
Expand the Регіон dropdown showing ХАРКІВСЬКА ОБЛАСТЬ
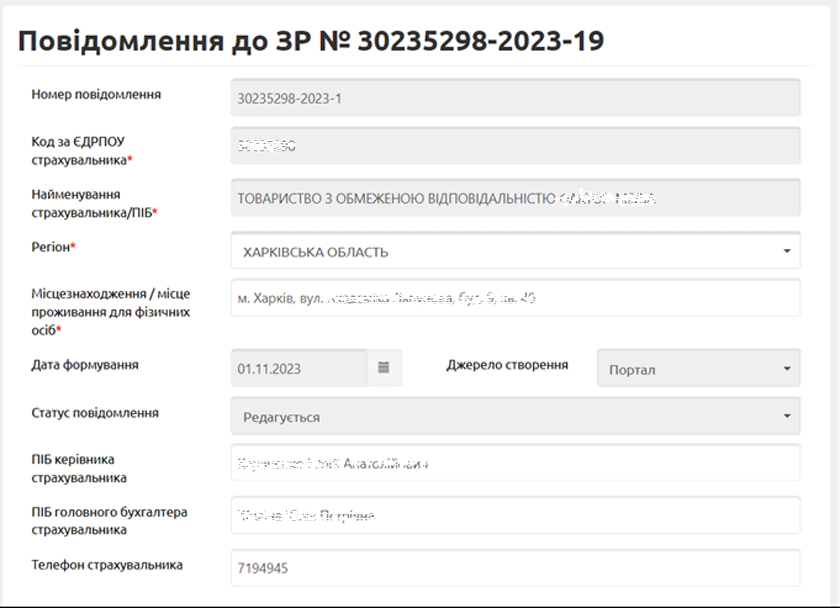tap(515, 252)
